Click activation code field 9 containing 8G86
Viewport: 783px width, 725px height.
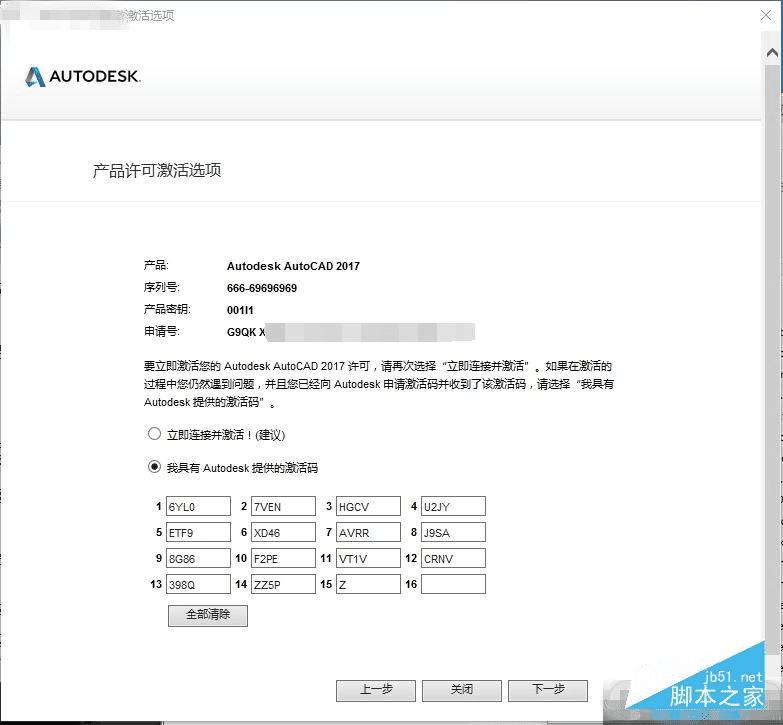(198, 558)
